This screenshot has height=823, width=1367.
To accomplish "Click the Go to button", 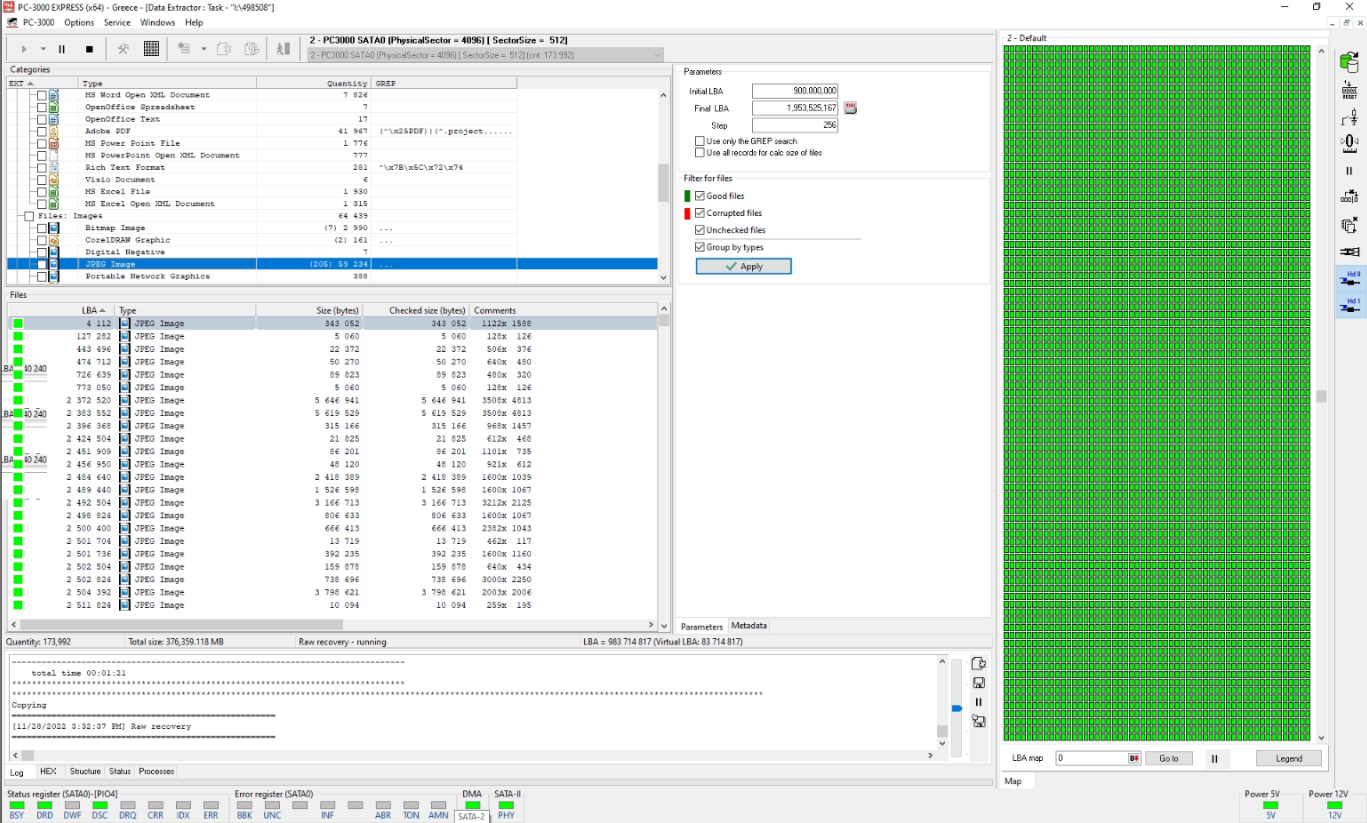I will pyautogui.click(x=1169, y=759).
